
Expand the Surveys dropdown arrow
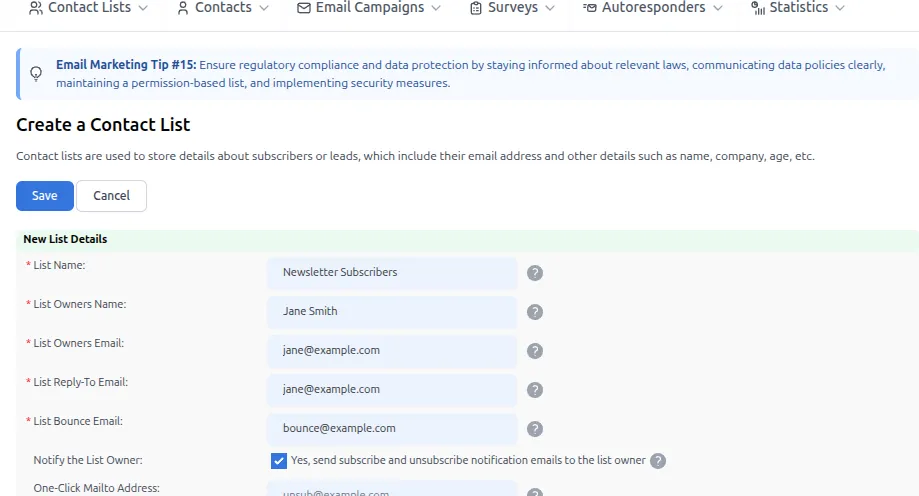(x=550, y=8)
